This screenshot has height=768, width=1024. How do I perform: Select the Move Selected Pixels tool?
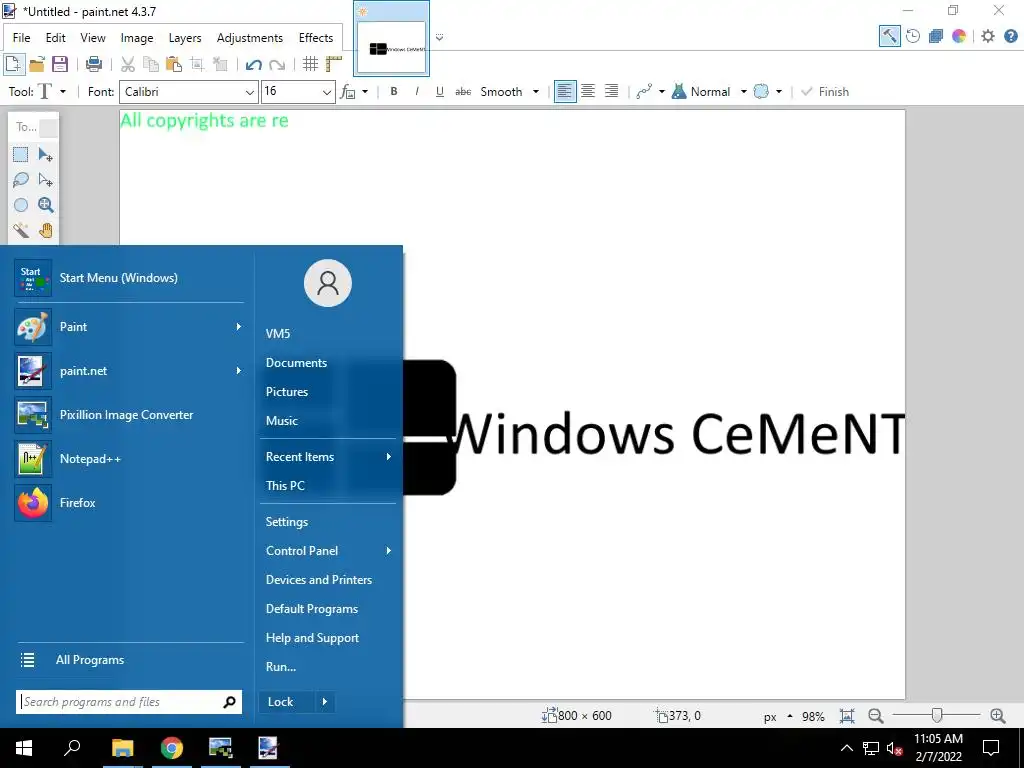(45, 155)
